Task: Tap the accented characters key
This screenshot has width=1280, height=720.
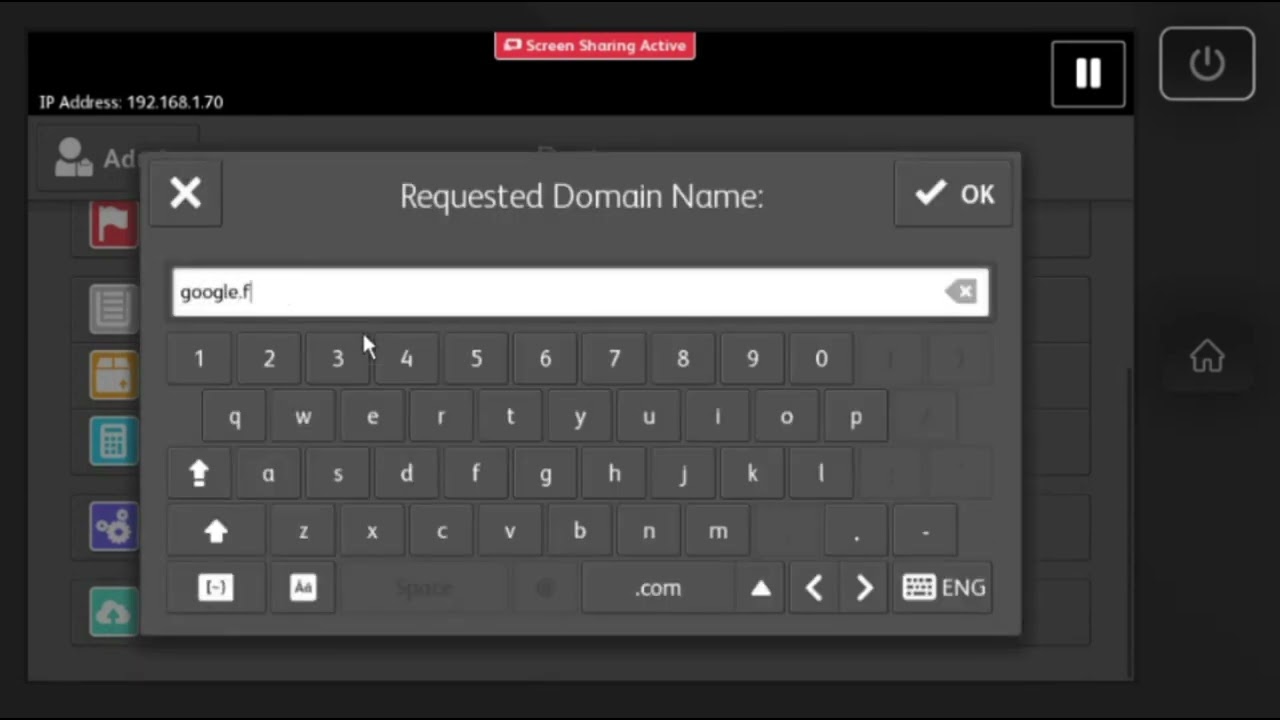Action: coord(303,588)
